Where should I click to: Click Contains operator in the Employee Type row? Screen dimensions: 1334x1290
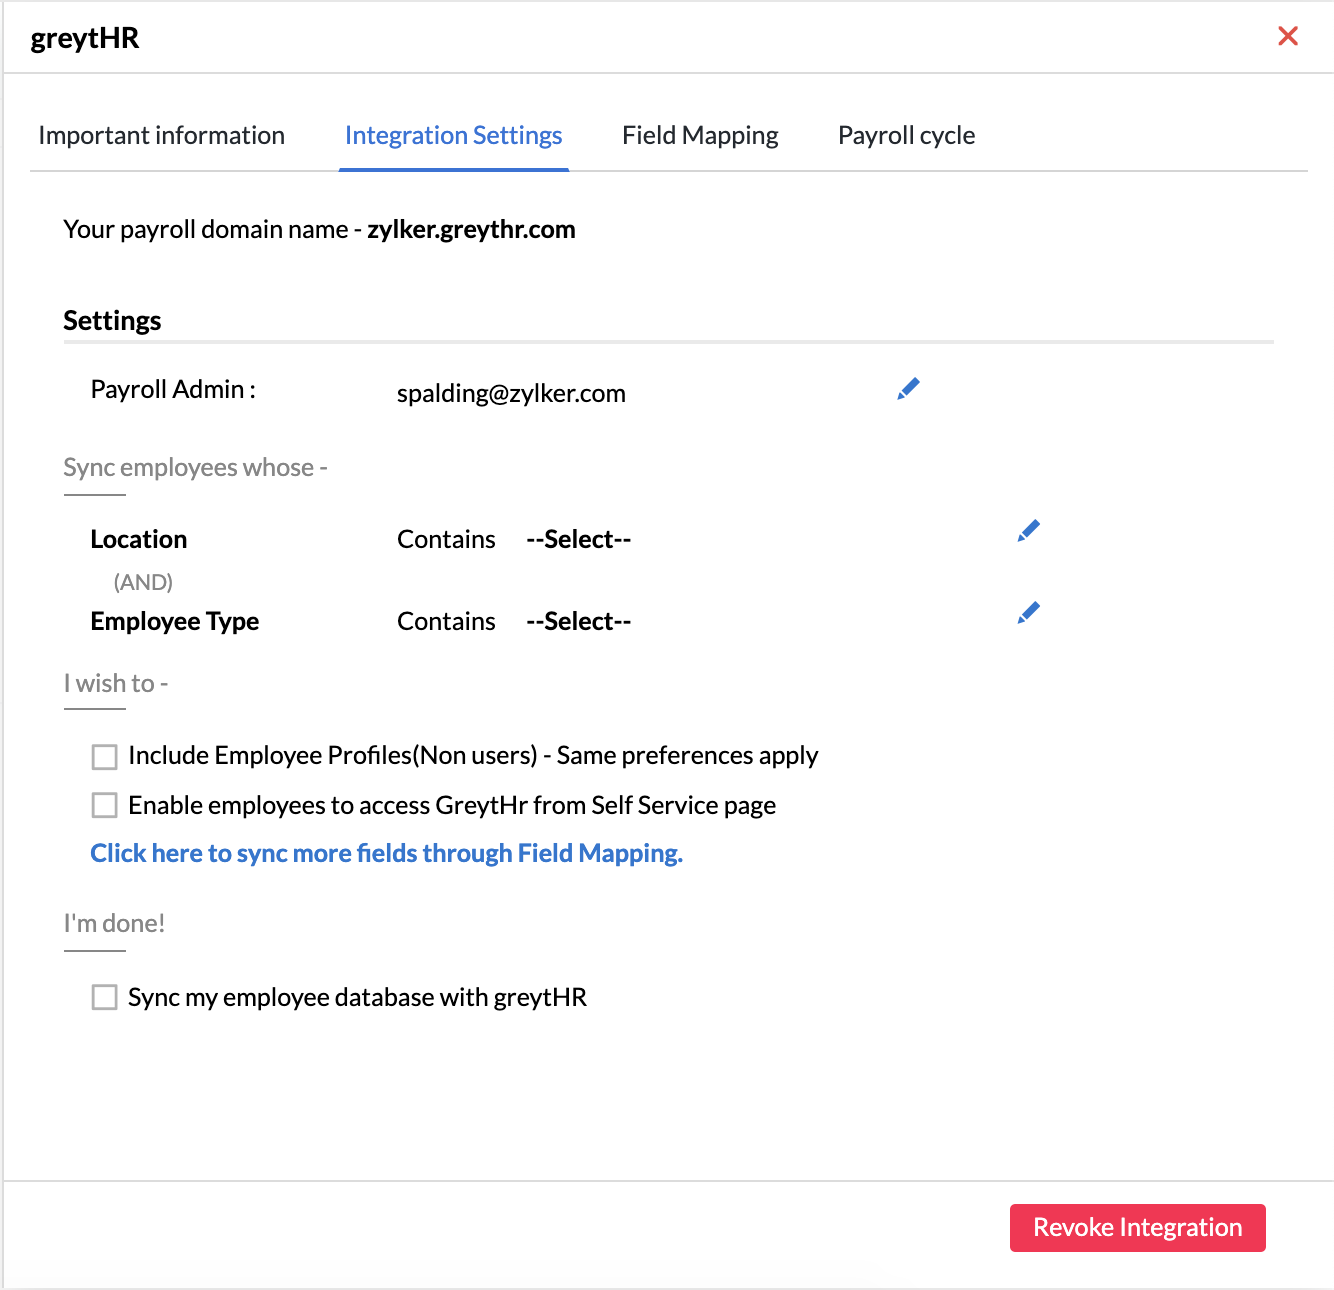pyautogui.click(x=446, y=622)
